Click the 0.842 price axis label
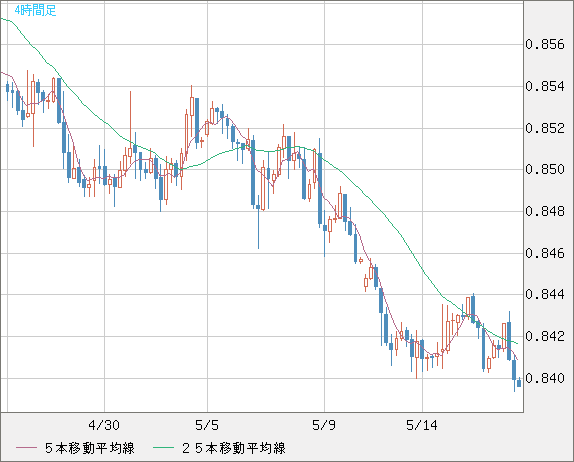This screenshot has height=462, width=574. pos(545,336)
